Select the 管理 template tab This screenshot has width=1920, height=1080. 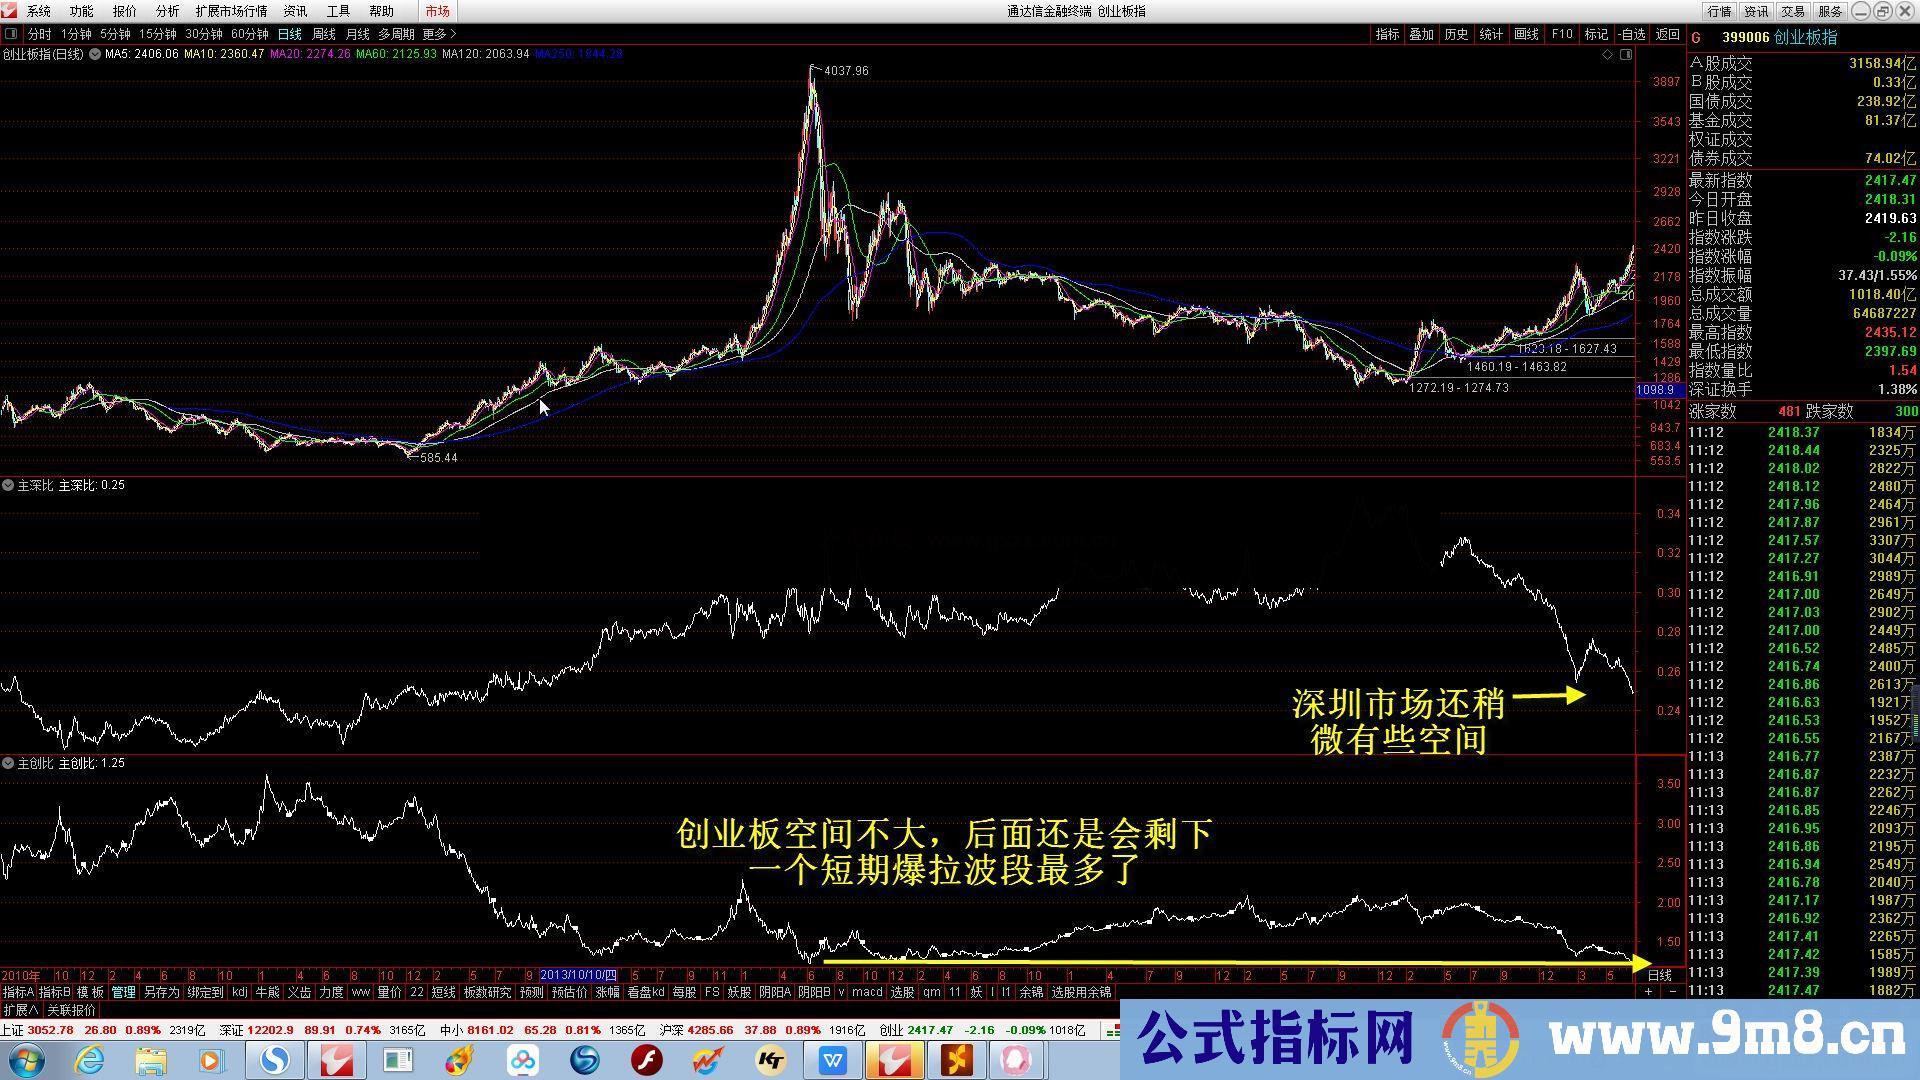click(x=123, y=992)
